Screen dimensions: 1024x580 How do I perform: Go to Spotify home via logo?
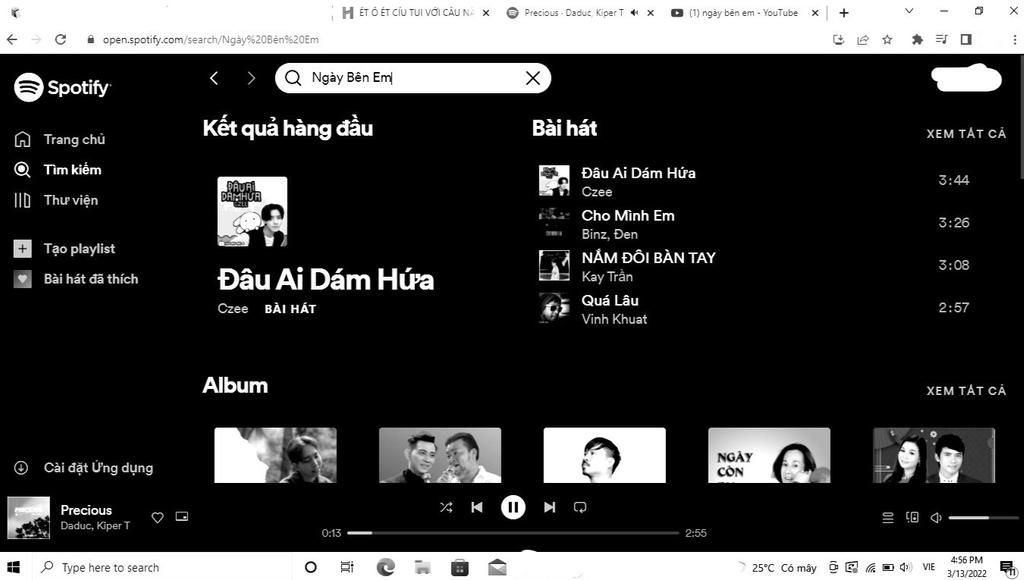pos(62,87)
